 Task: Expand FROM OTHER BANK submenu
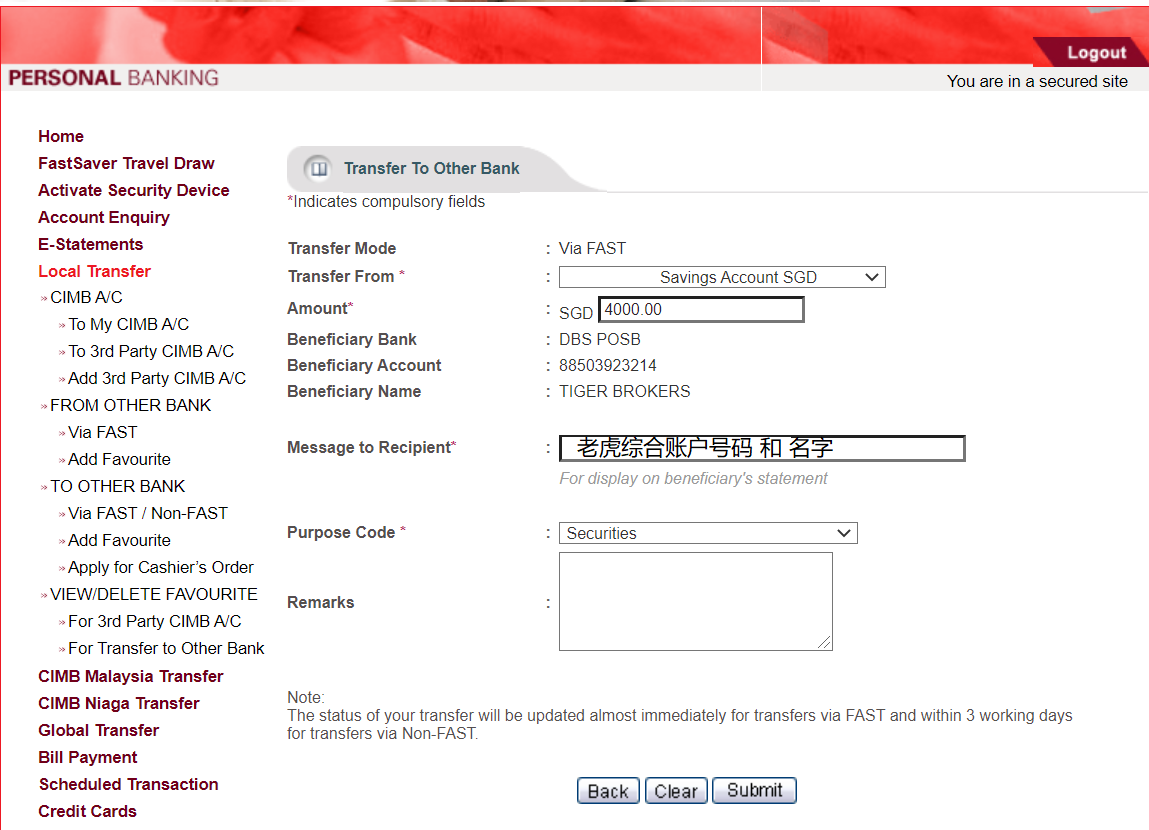point(130,406)
